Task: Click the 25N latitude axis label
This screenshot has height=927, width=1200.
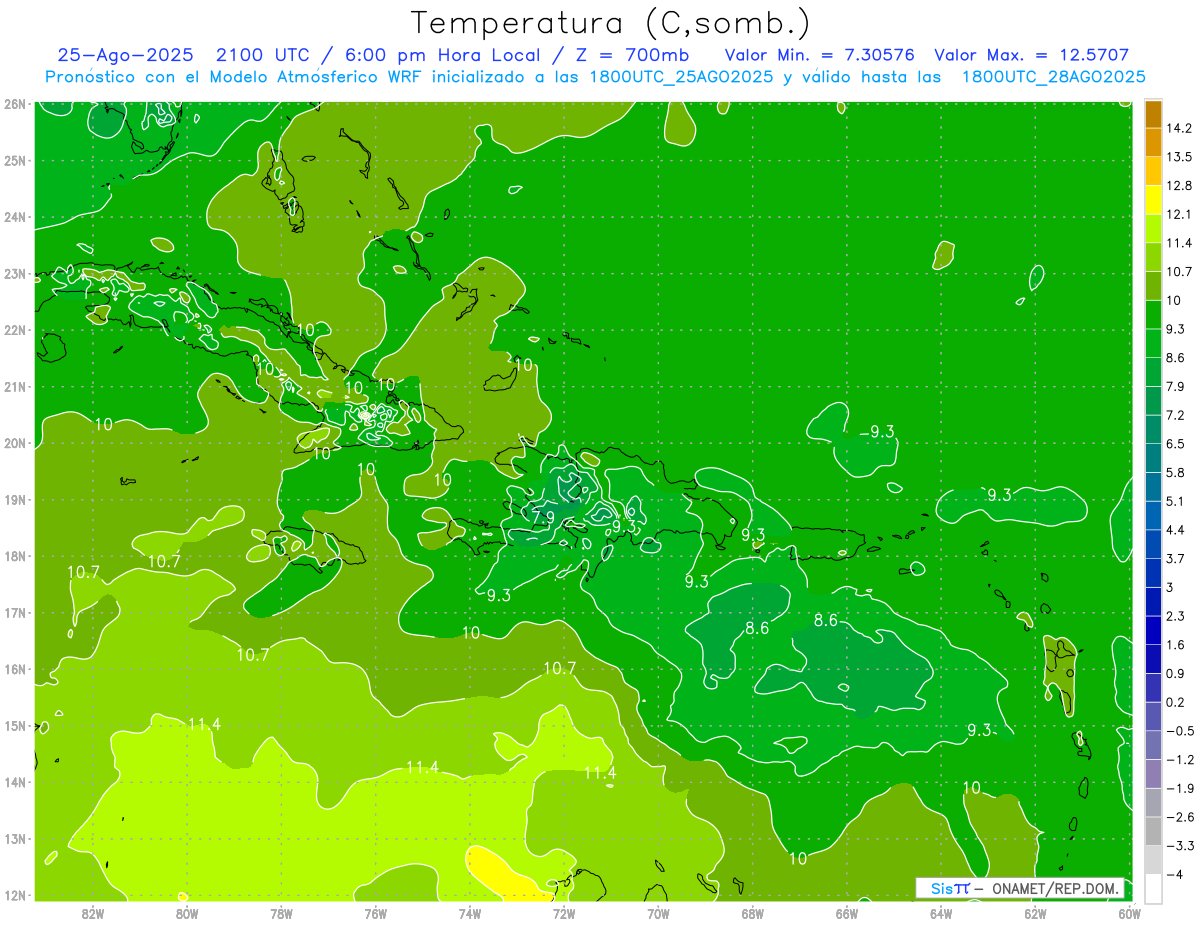Action: pyautogui.click(x=14, y=160)
